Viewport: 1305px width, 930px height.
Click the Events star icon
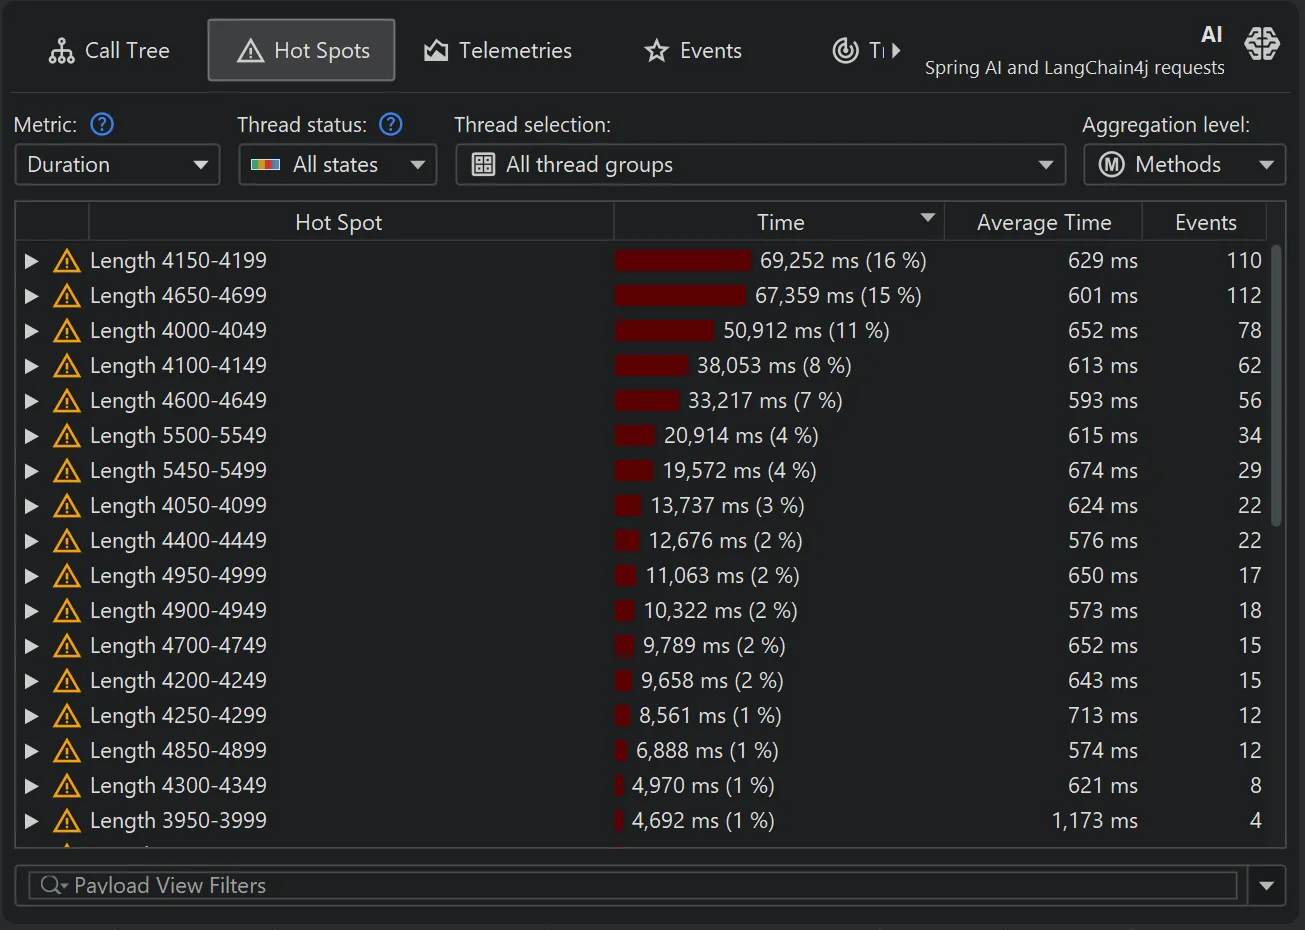click(656, 50)
